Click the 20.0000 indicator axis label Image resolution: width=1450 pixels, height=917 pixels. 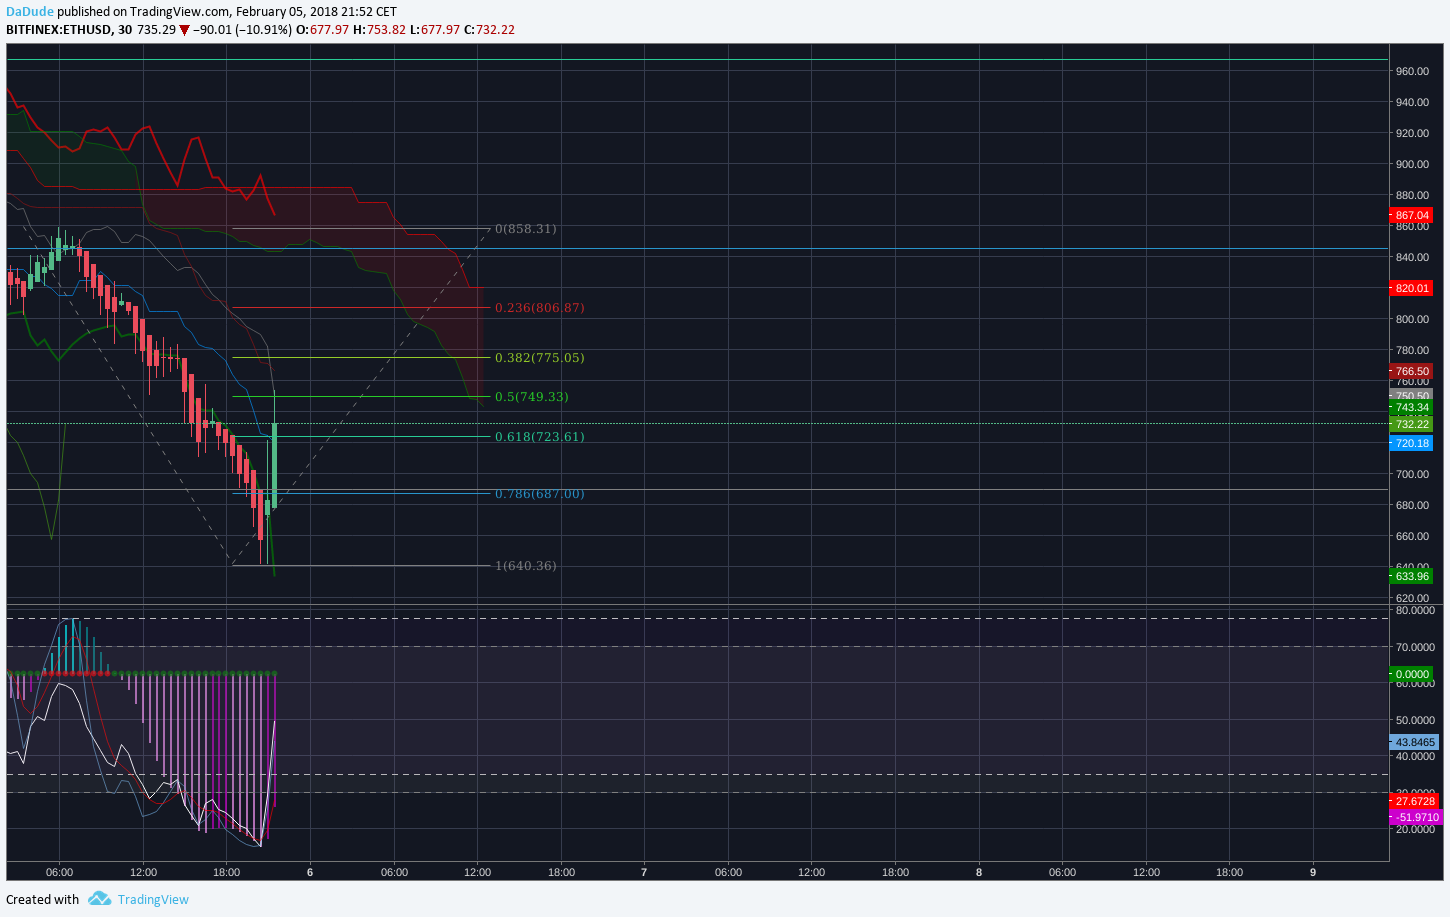(1415, 829)
